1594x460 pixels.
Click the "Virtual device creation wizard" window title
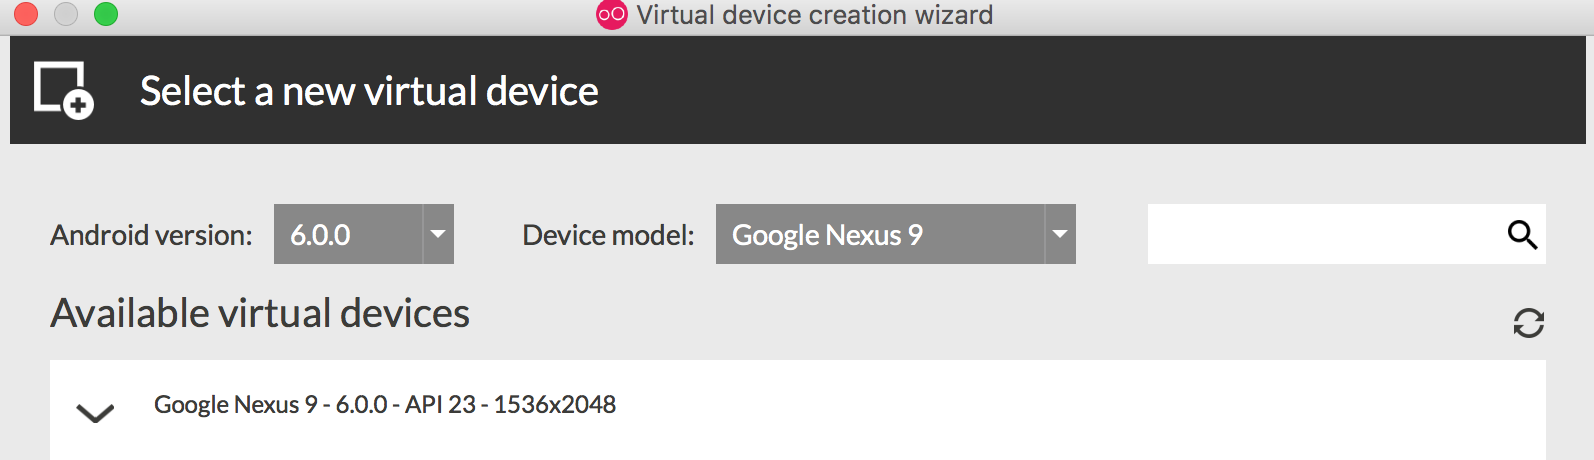coord(814,15)
